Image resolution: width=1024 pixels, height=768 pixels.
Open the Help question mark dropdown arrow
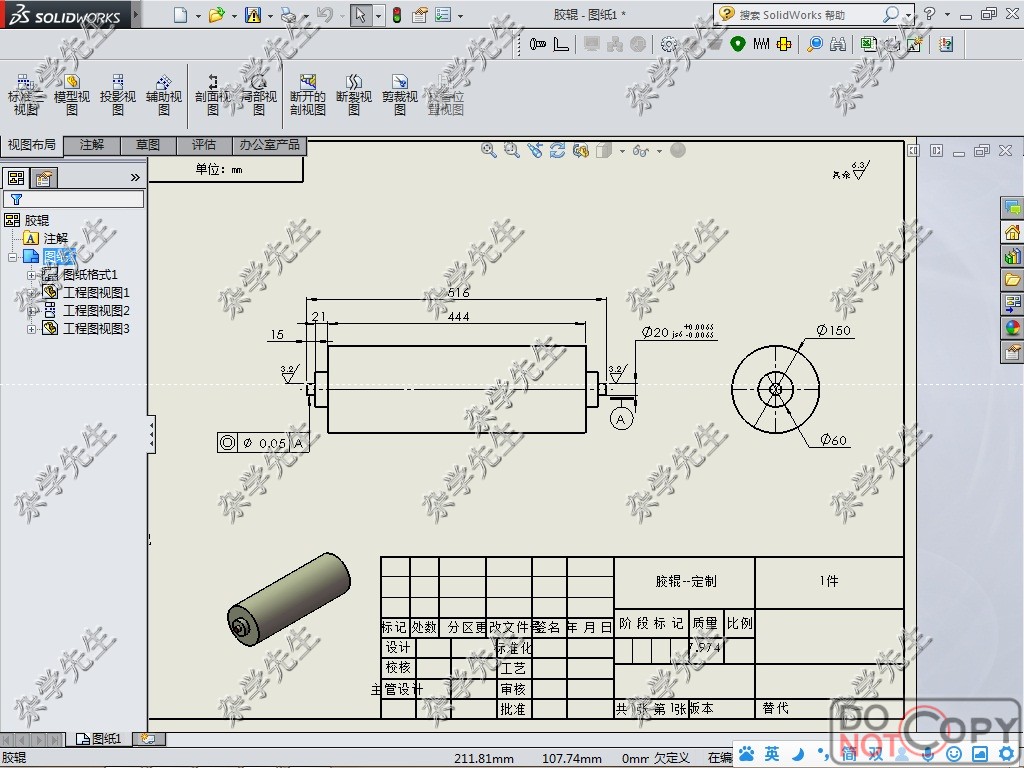947,14
